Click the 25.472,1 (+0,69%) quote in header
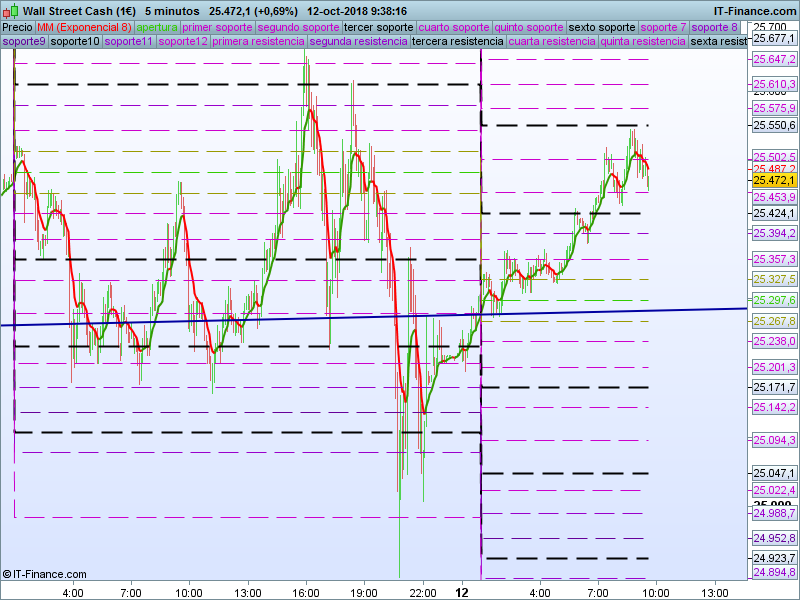This screenshot has width=800, height=600. click(253, 11)
